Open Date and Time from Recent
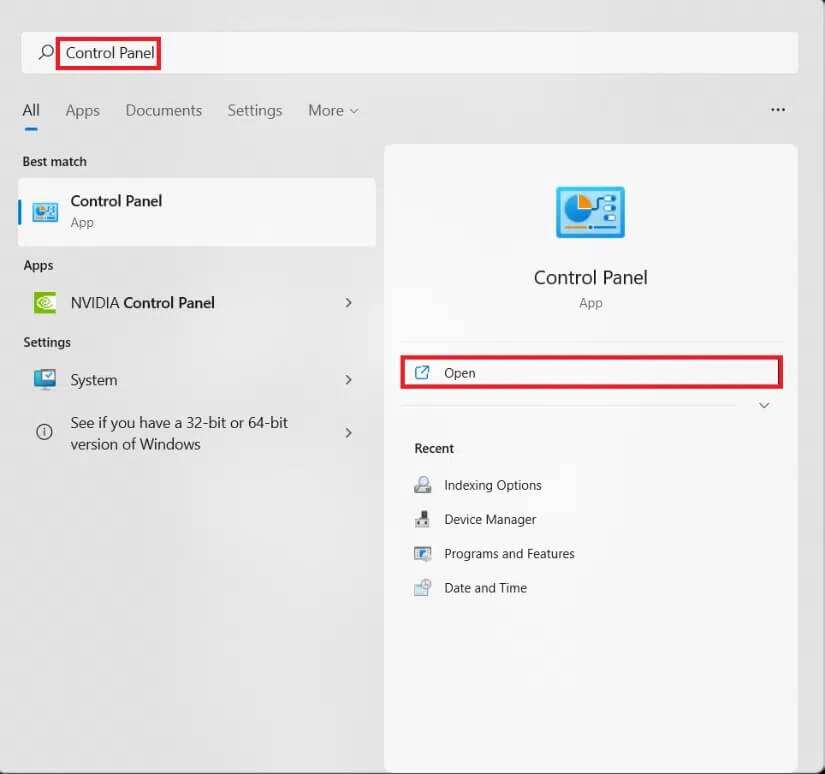The image size is (825, 774). click(x=485, y=588)
